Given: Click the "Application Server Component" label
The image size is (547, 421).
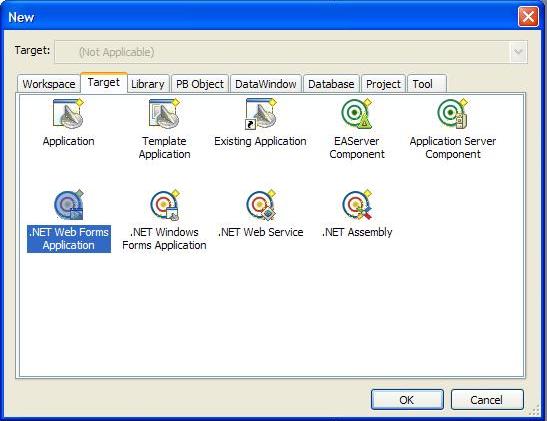Looking at the screenshot, I should click(x=453, y=148).
